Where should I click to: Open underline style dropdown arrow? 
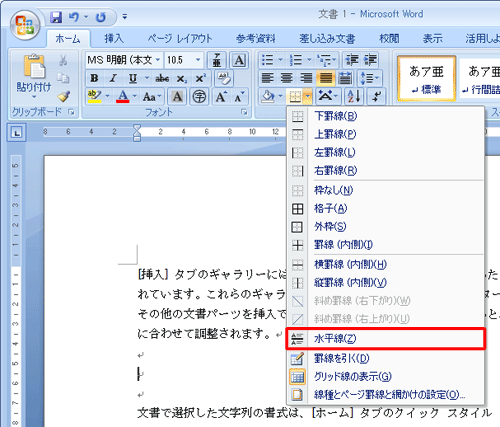147,79
